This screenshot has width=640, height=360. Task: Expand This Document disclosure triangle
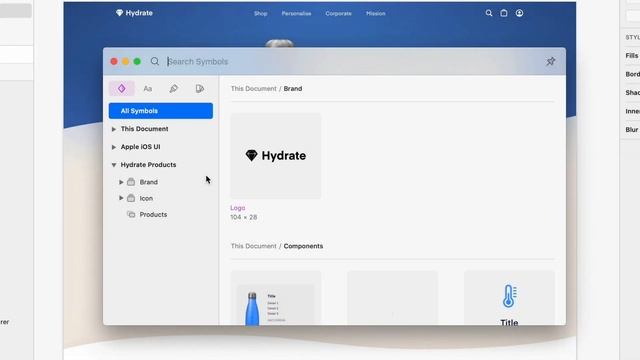point(114,129)
